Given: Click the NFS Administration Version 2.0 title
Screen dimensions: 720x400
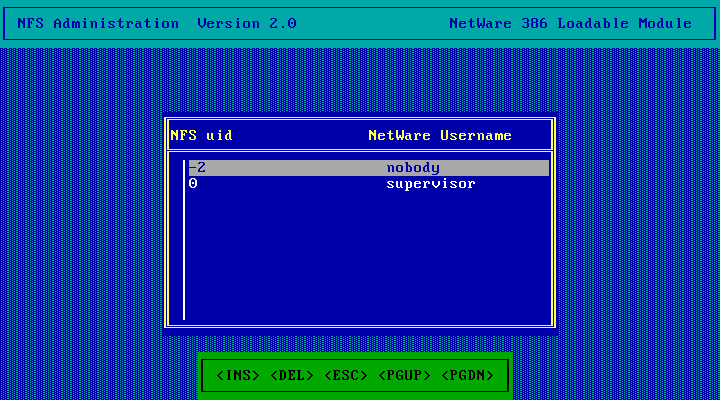Looking at the screenshot, I should point(157,23).
